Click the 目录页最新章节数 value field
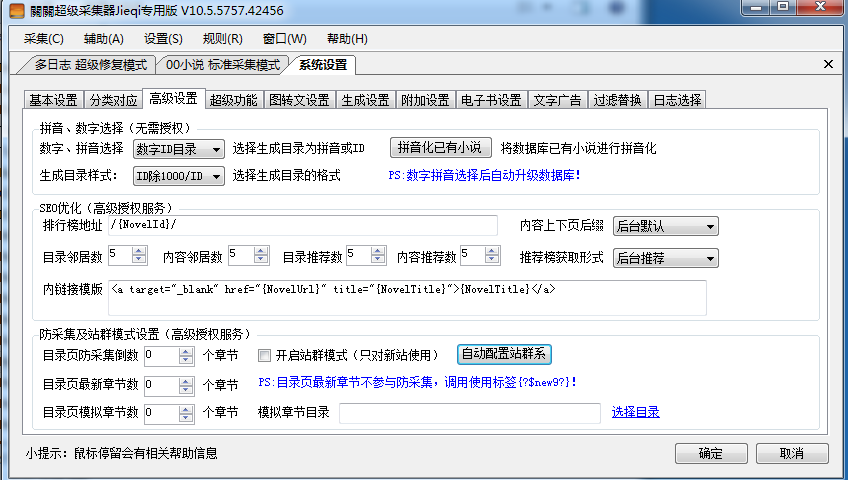Viewport: 848px width, 480px height. [161, 385]
